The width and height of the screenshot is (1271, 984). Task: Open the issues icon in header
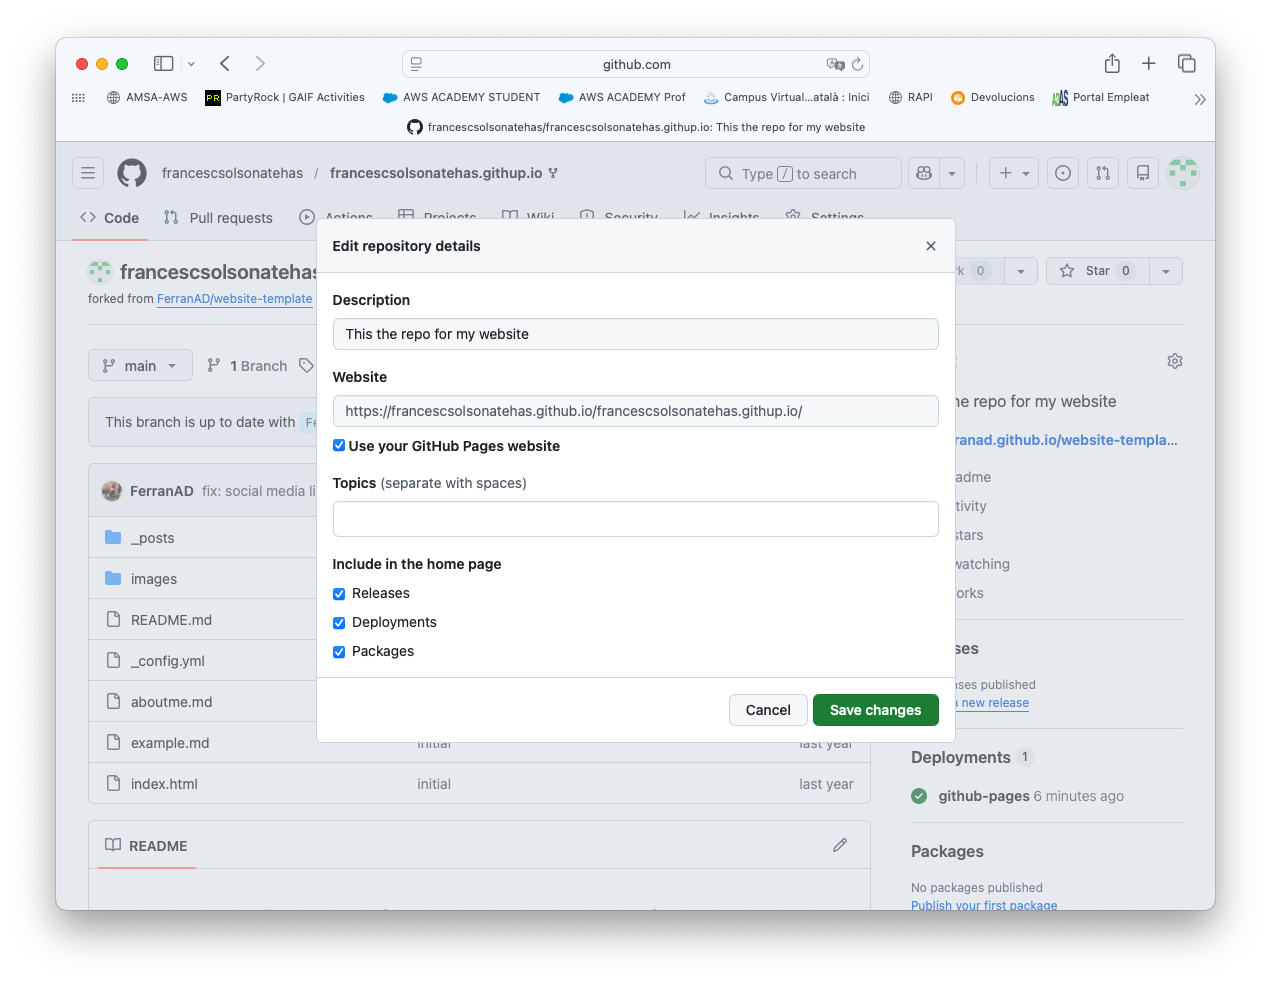coord(1063,173)
